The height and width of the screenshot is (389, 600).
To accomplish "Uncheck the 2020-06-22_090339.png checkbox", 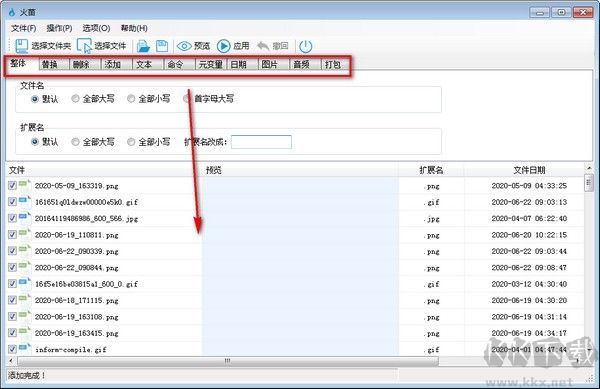I will [x=12, y=251].
